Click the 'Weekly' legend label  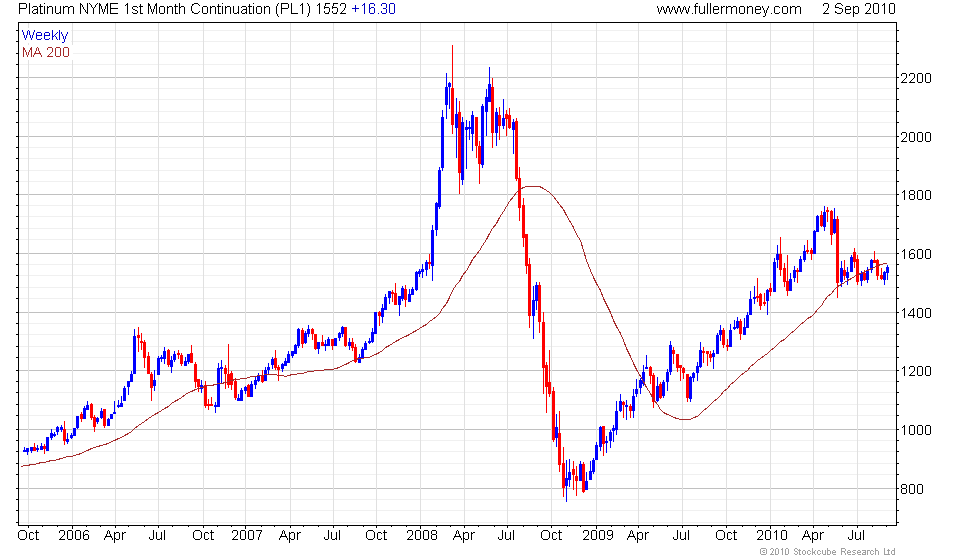44,36
